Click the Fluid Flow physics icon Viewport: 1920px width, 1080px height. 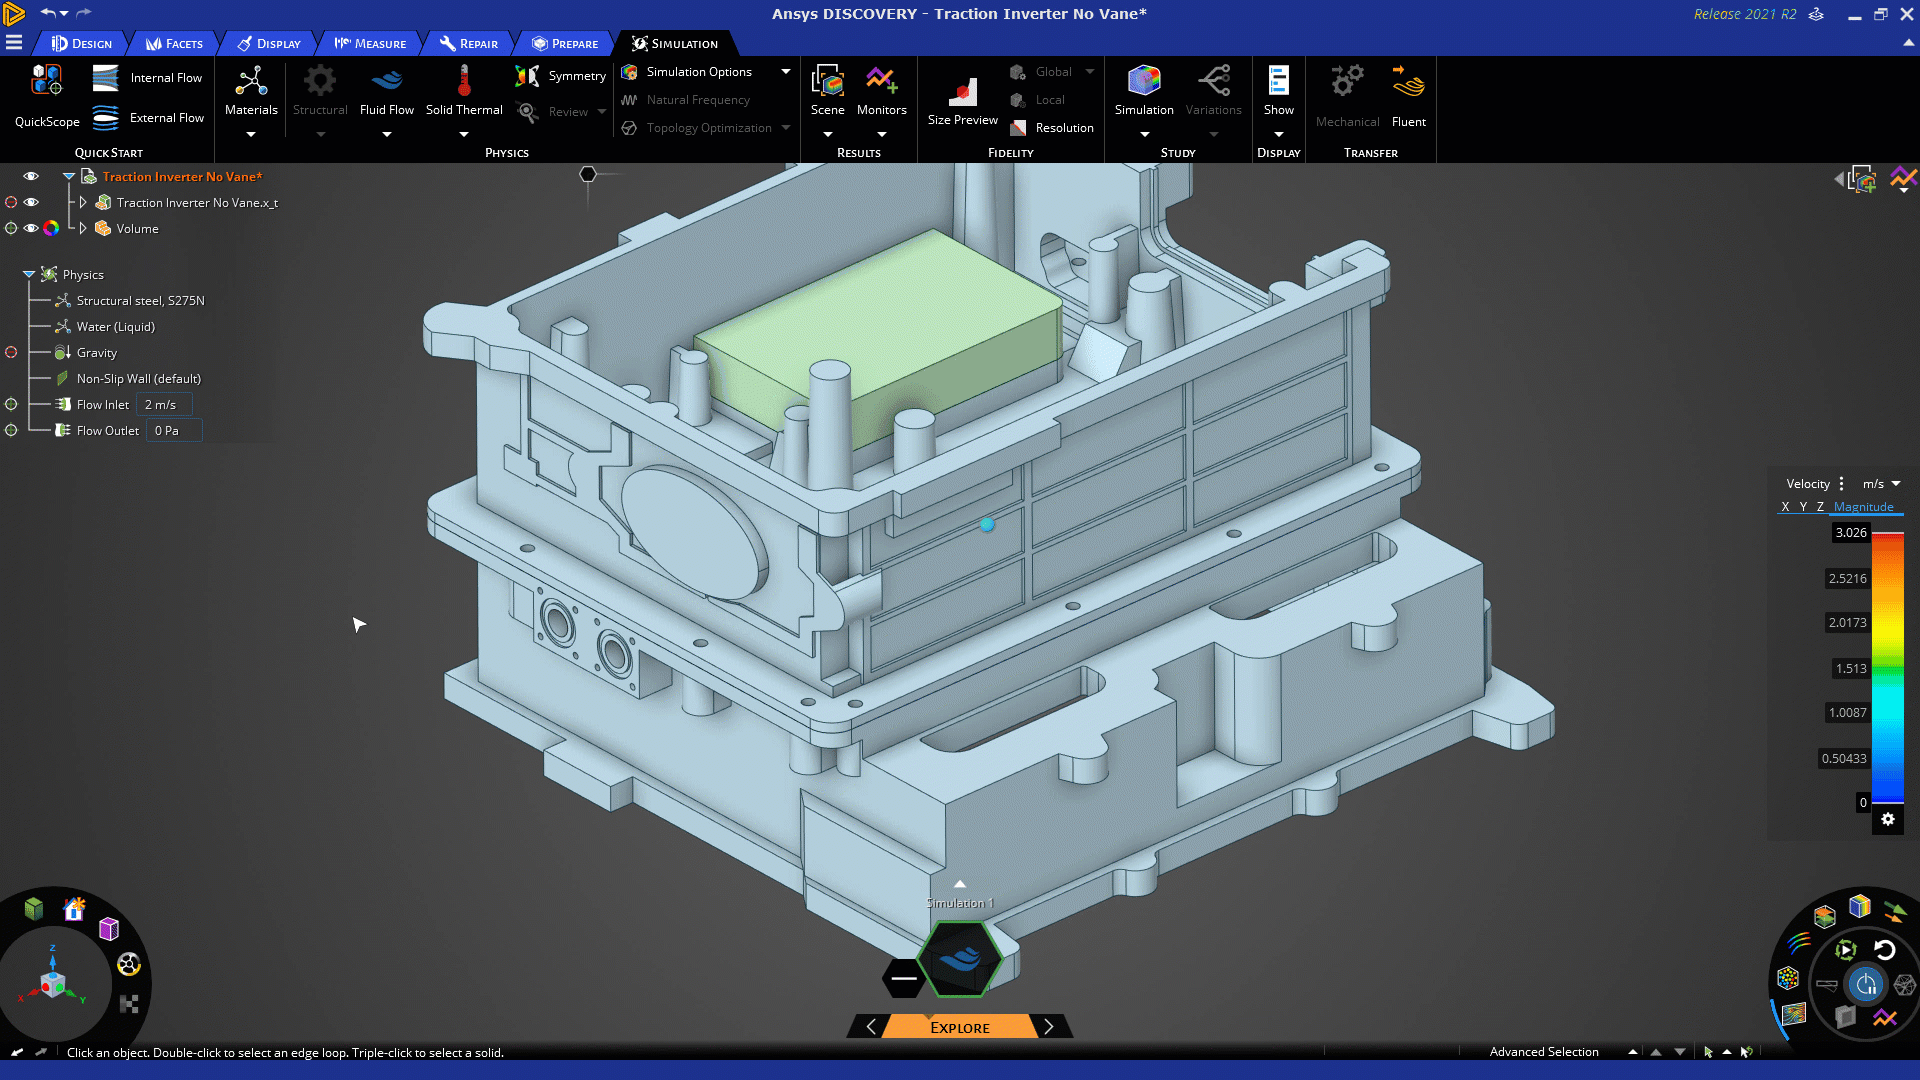point(386,81)
